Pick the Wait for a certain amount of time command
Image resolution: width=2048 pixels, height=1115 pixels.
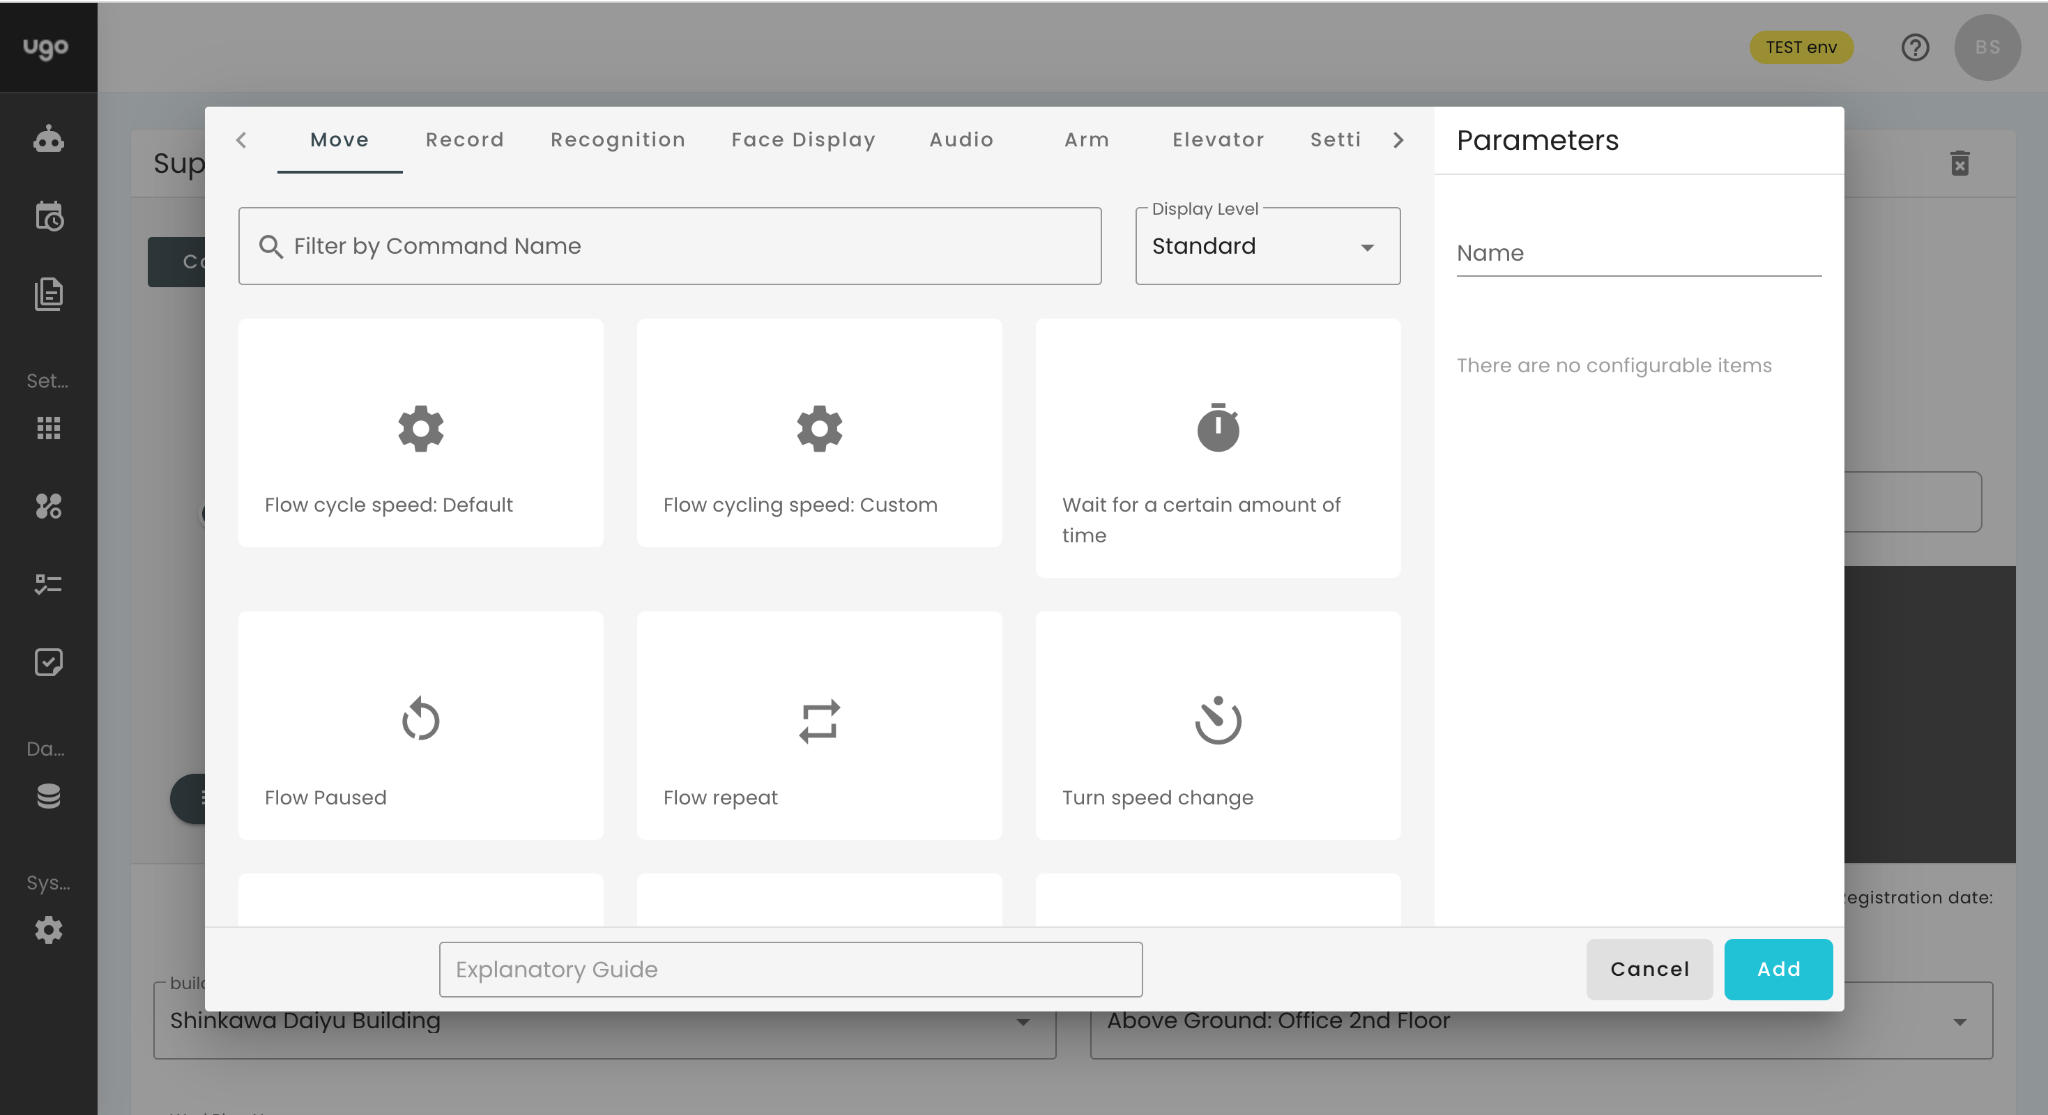click(x=1216, y=447)
